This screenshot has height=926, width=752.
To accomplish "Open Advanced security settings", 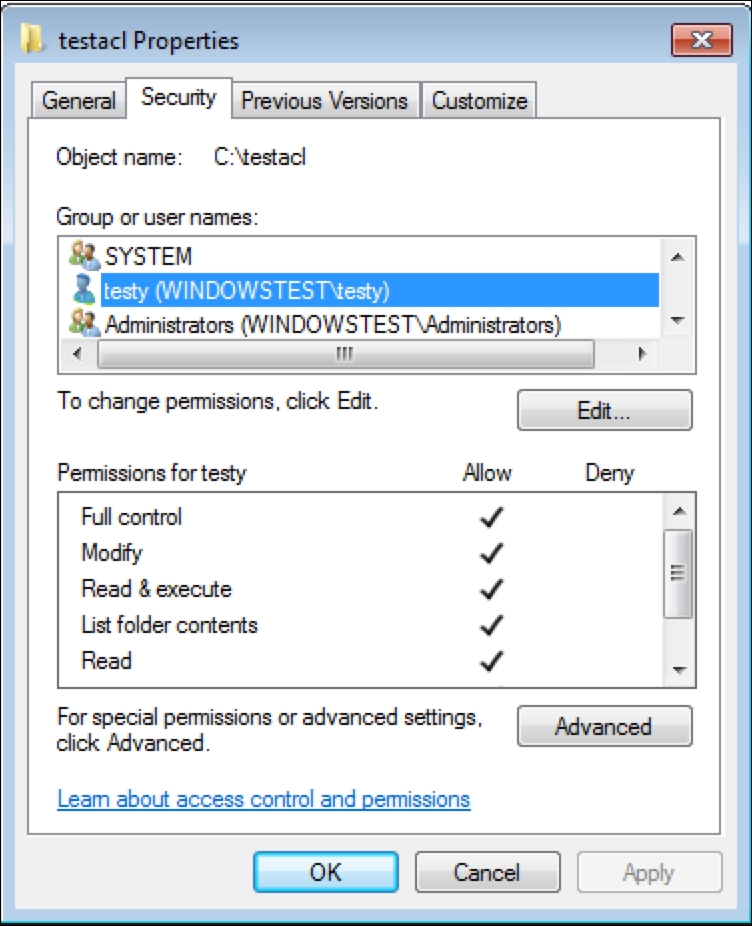I will pyautogui.click(x=603, y=727).
